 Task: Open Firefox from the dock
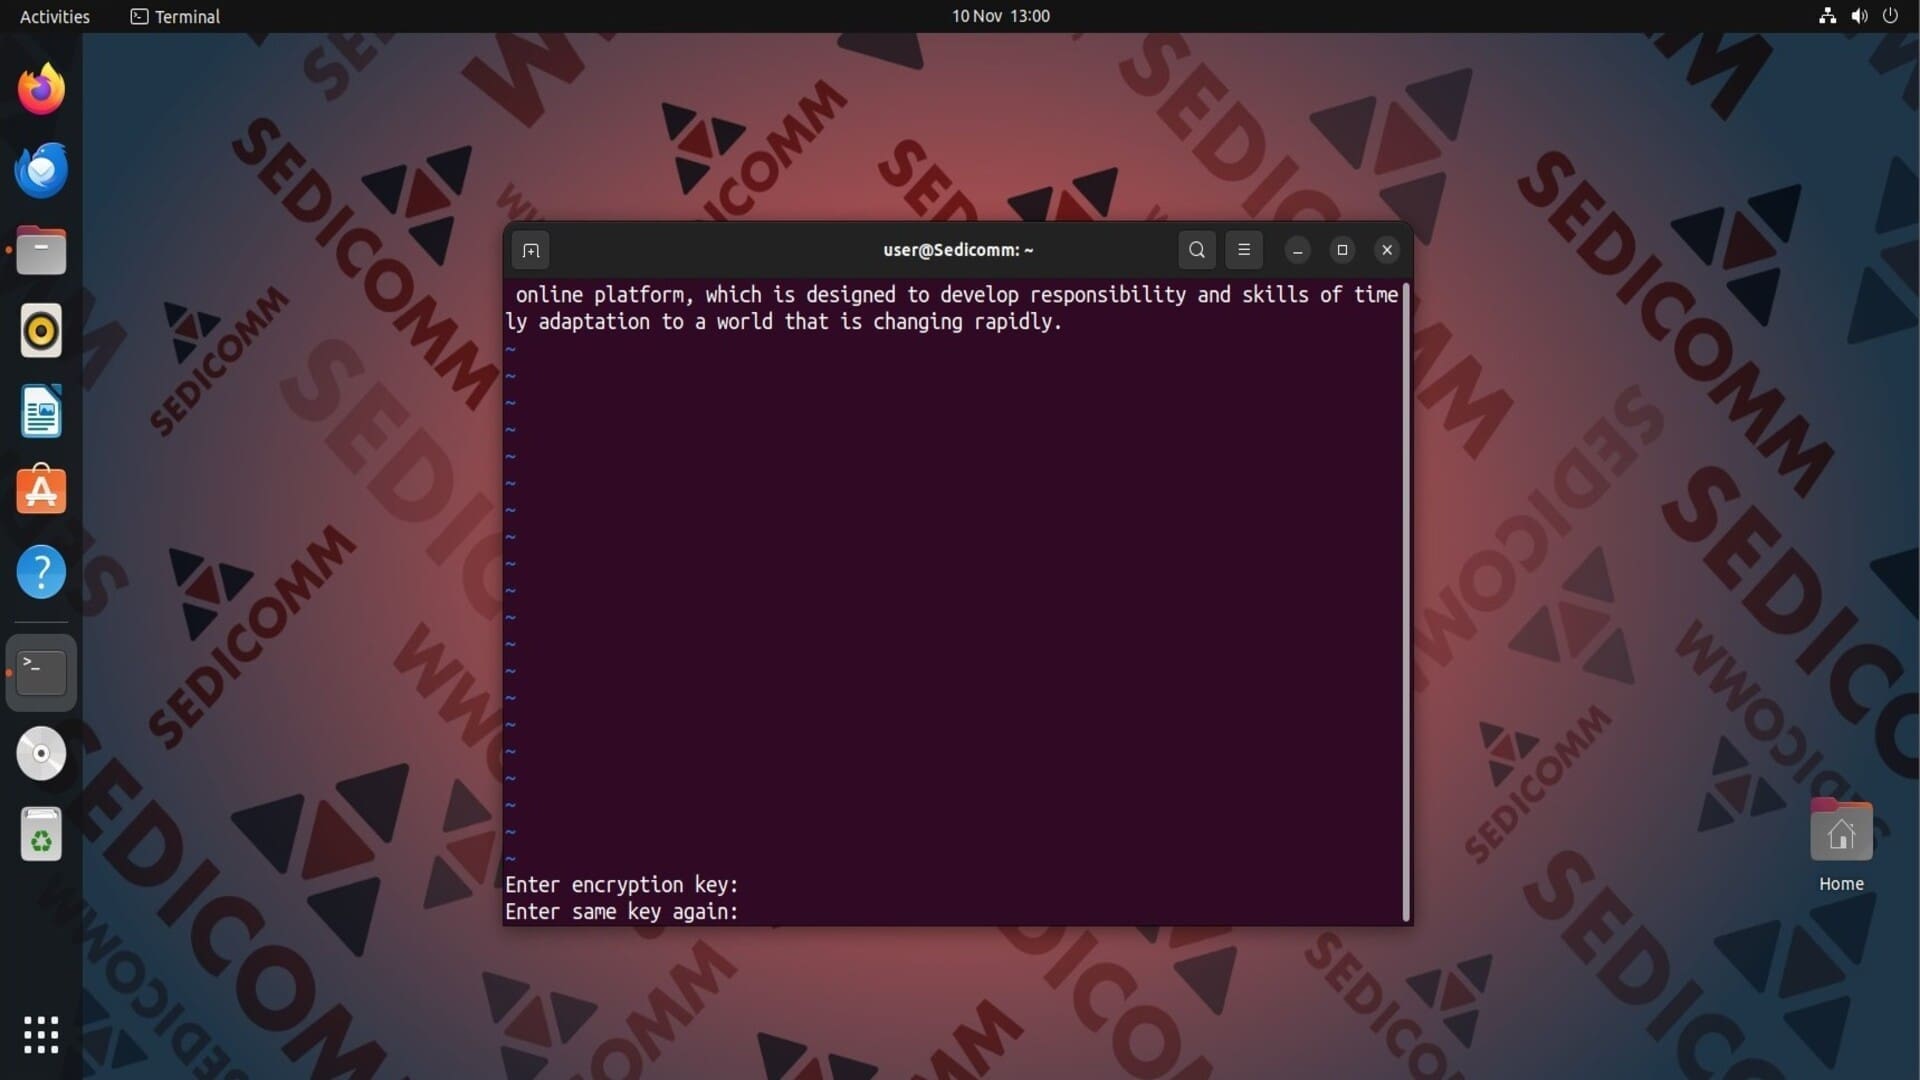(41, 89)
